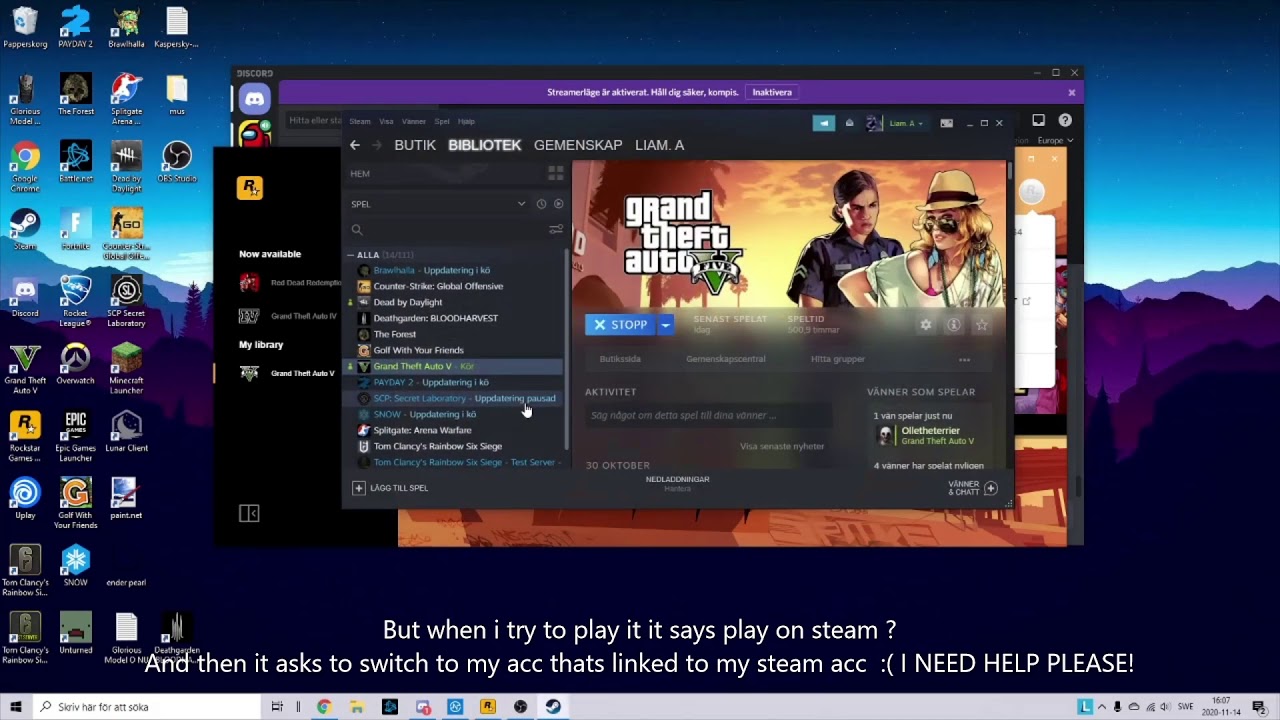
Task: Mark GTA V as favorite star
Action: (x=982, y=325)
